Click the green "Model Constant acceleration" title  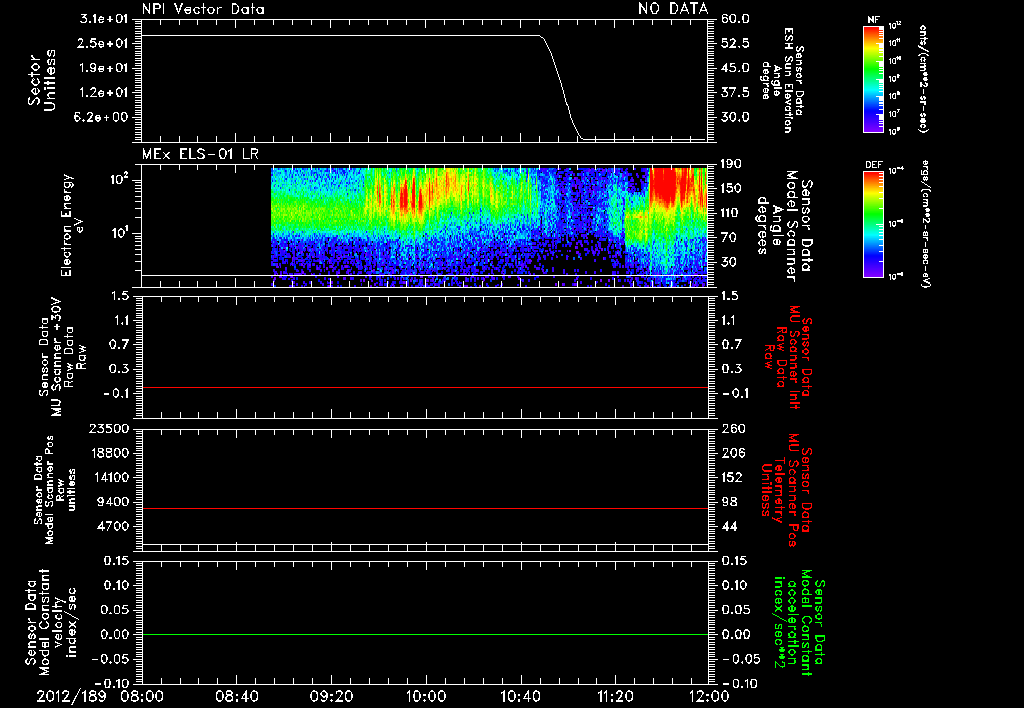point(799,622)
